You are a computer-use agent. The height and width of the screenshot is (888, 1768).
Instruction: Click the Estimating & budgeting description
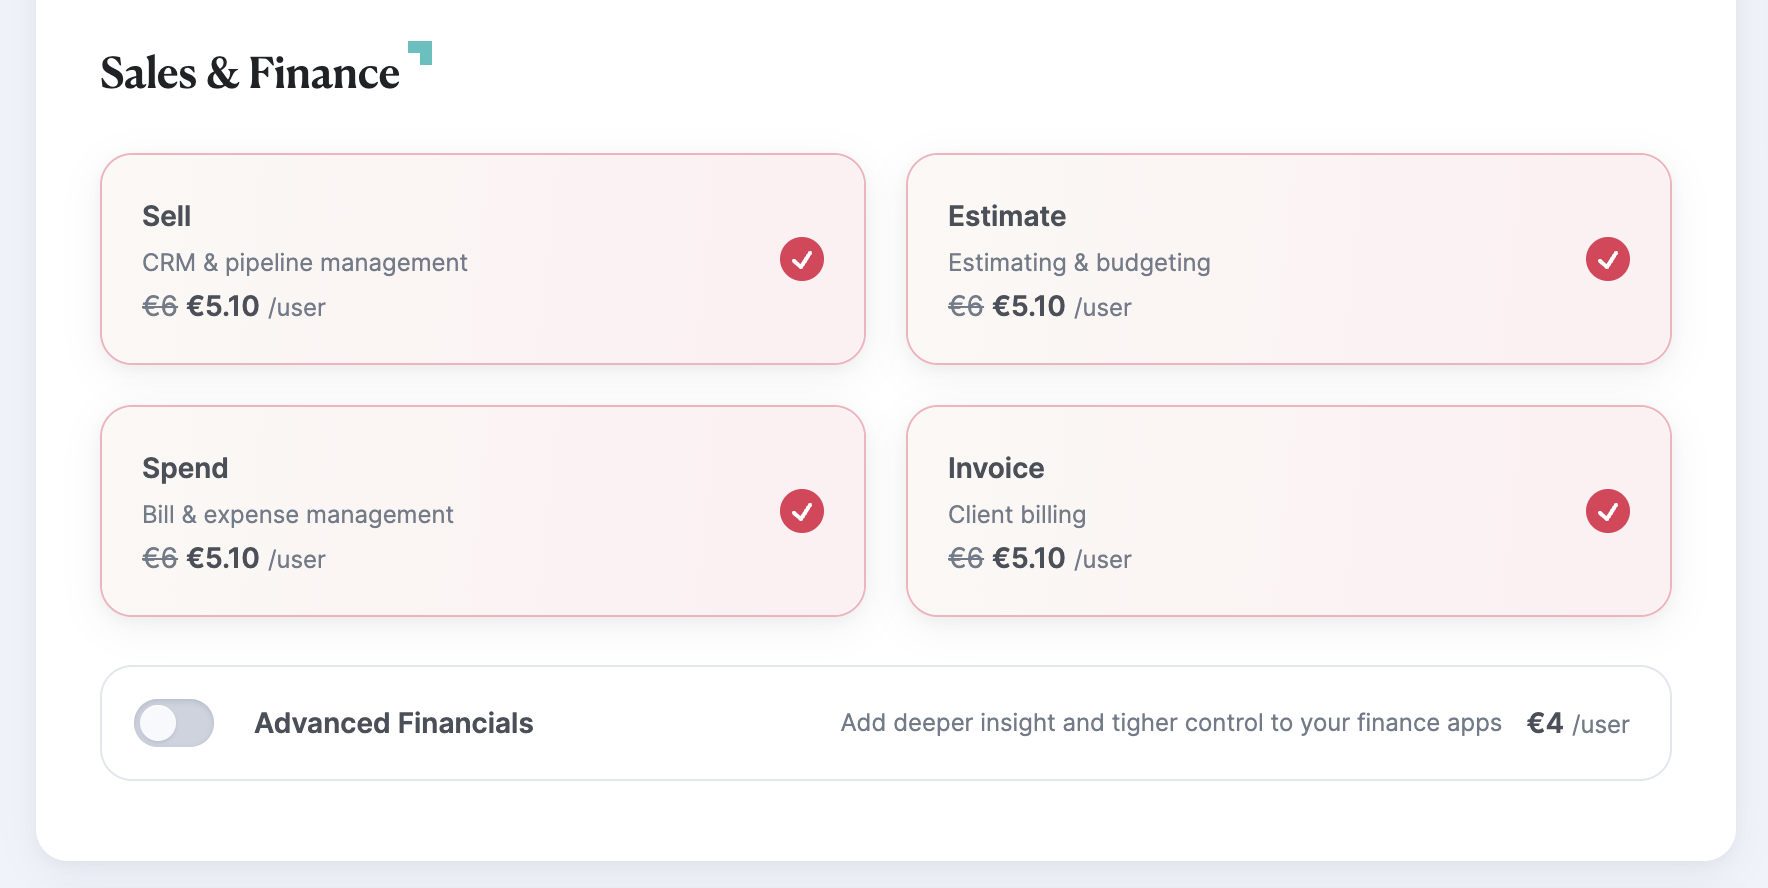[x=1079, y=262]
